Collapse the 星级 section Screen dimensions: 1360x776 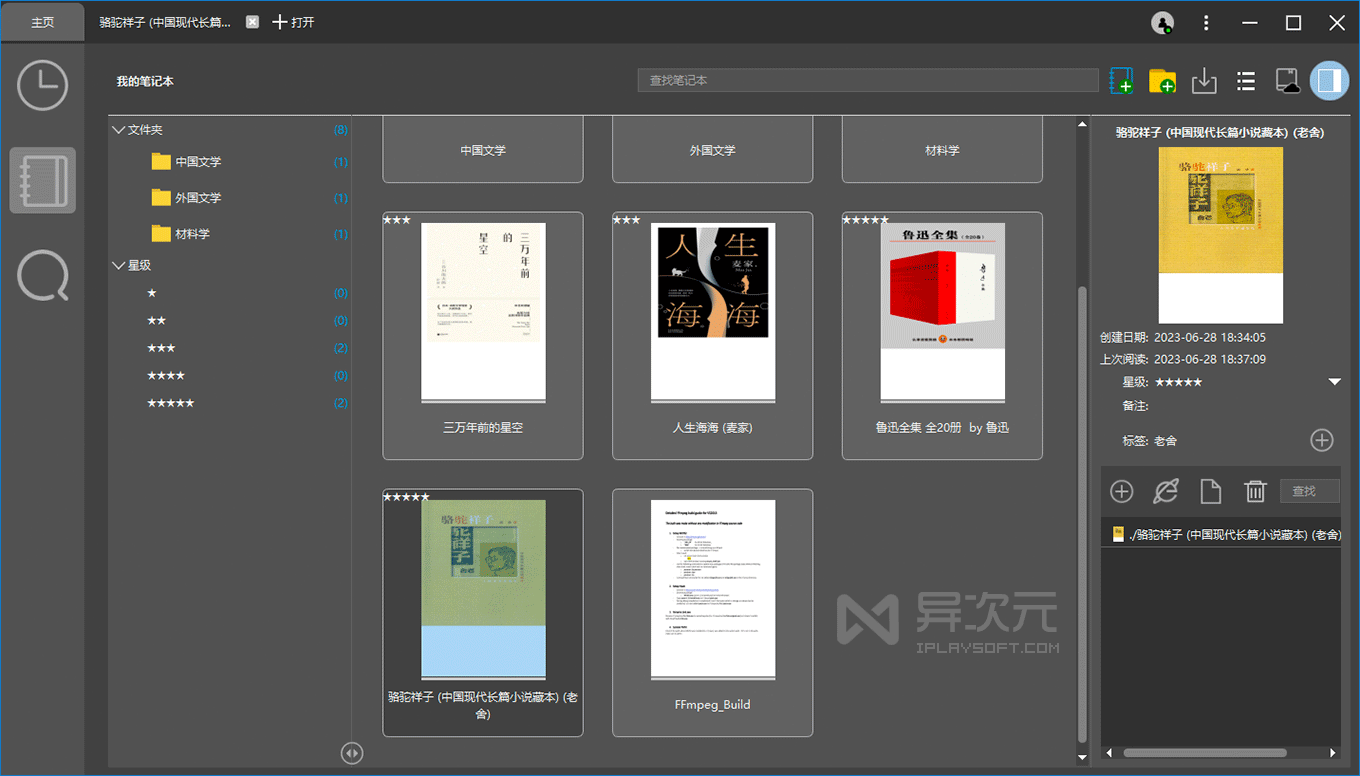[118, 265]
